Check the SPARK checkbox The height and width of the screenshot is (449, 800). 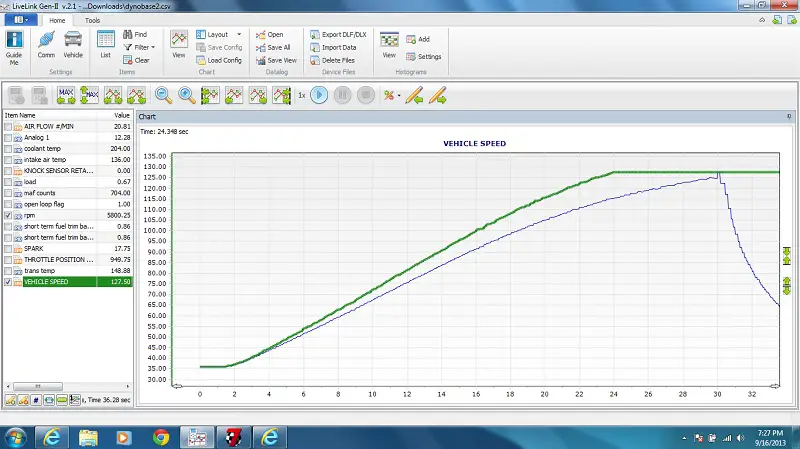click(8, 248)
